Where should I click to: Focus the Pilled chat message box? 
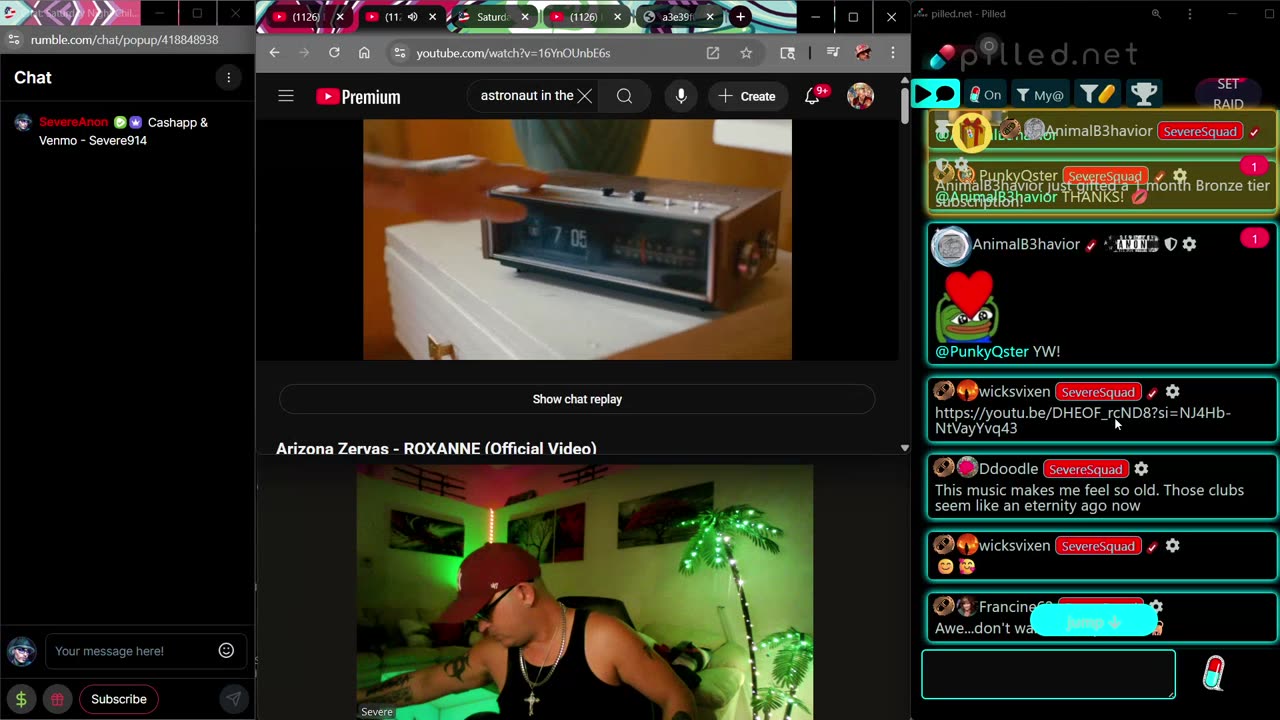point(1048,674)
